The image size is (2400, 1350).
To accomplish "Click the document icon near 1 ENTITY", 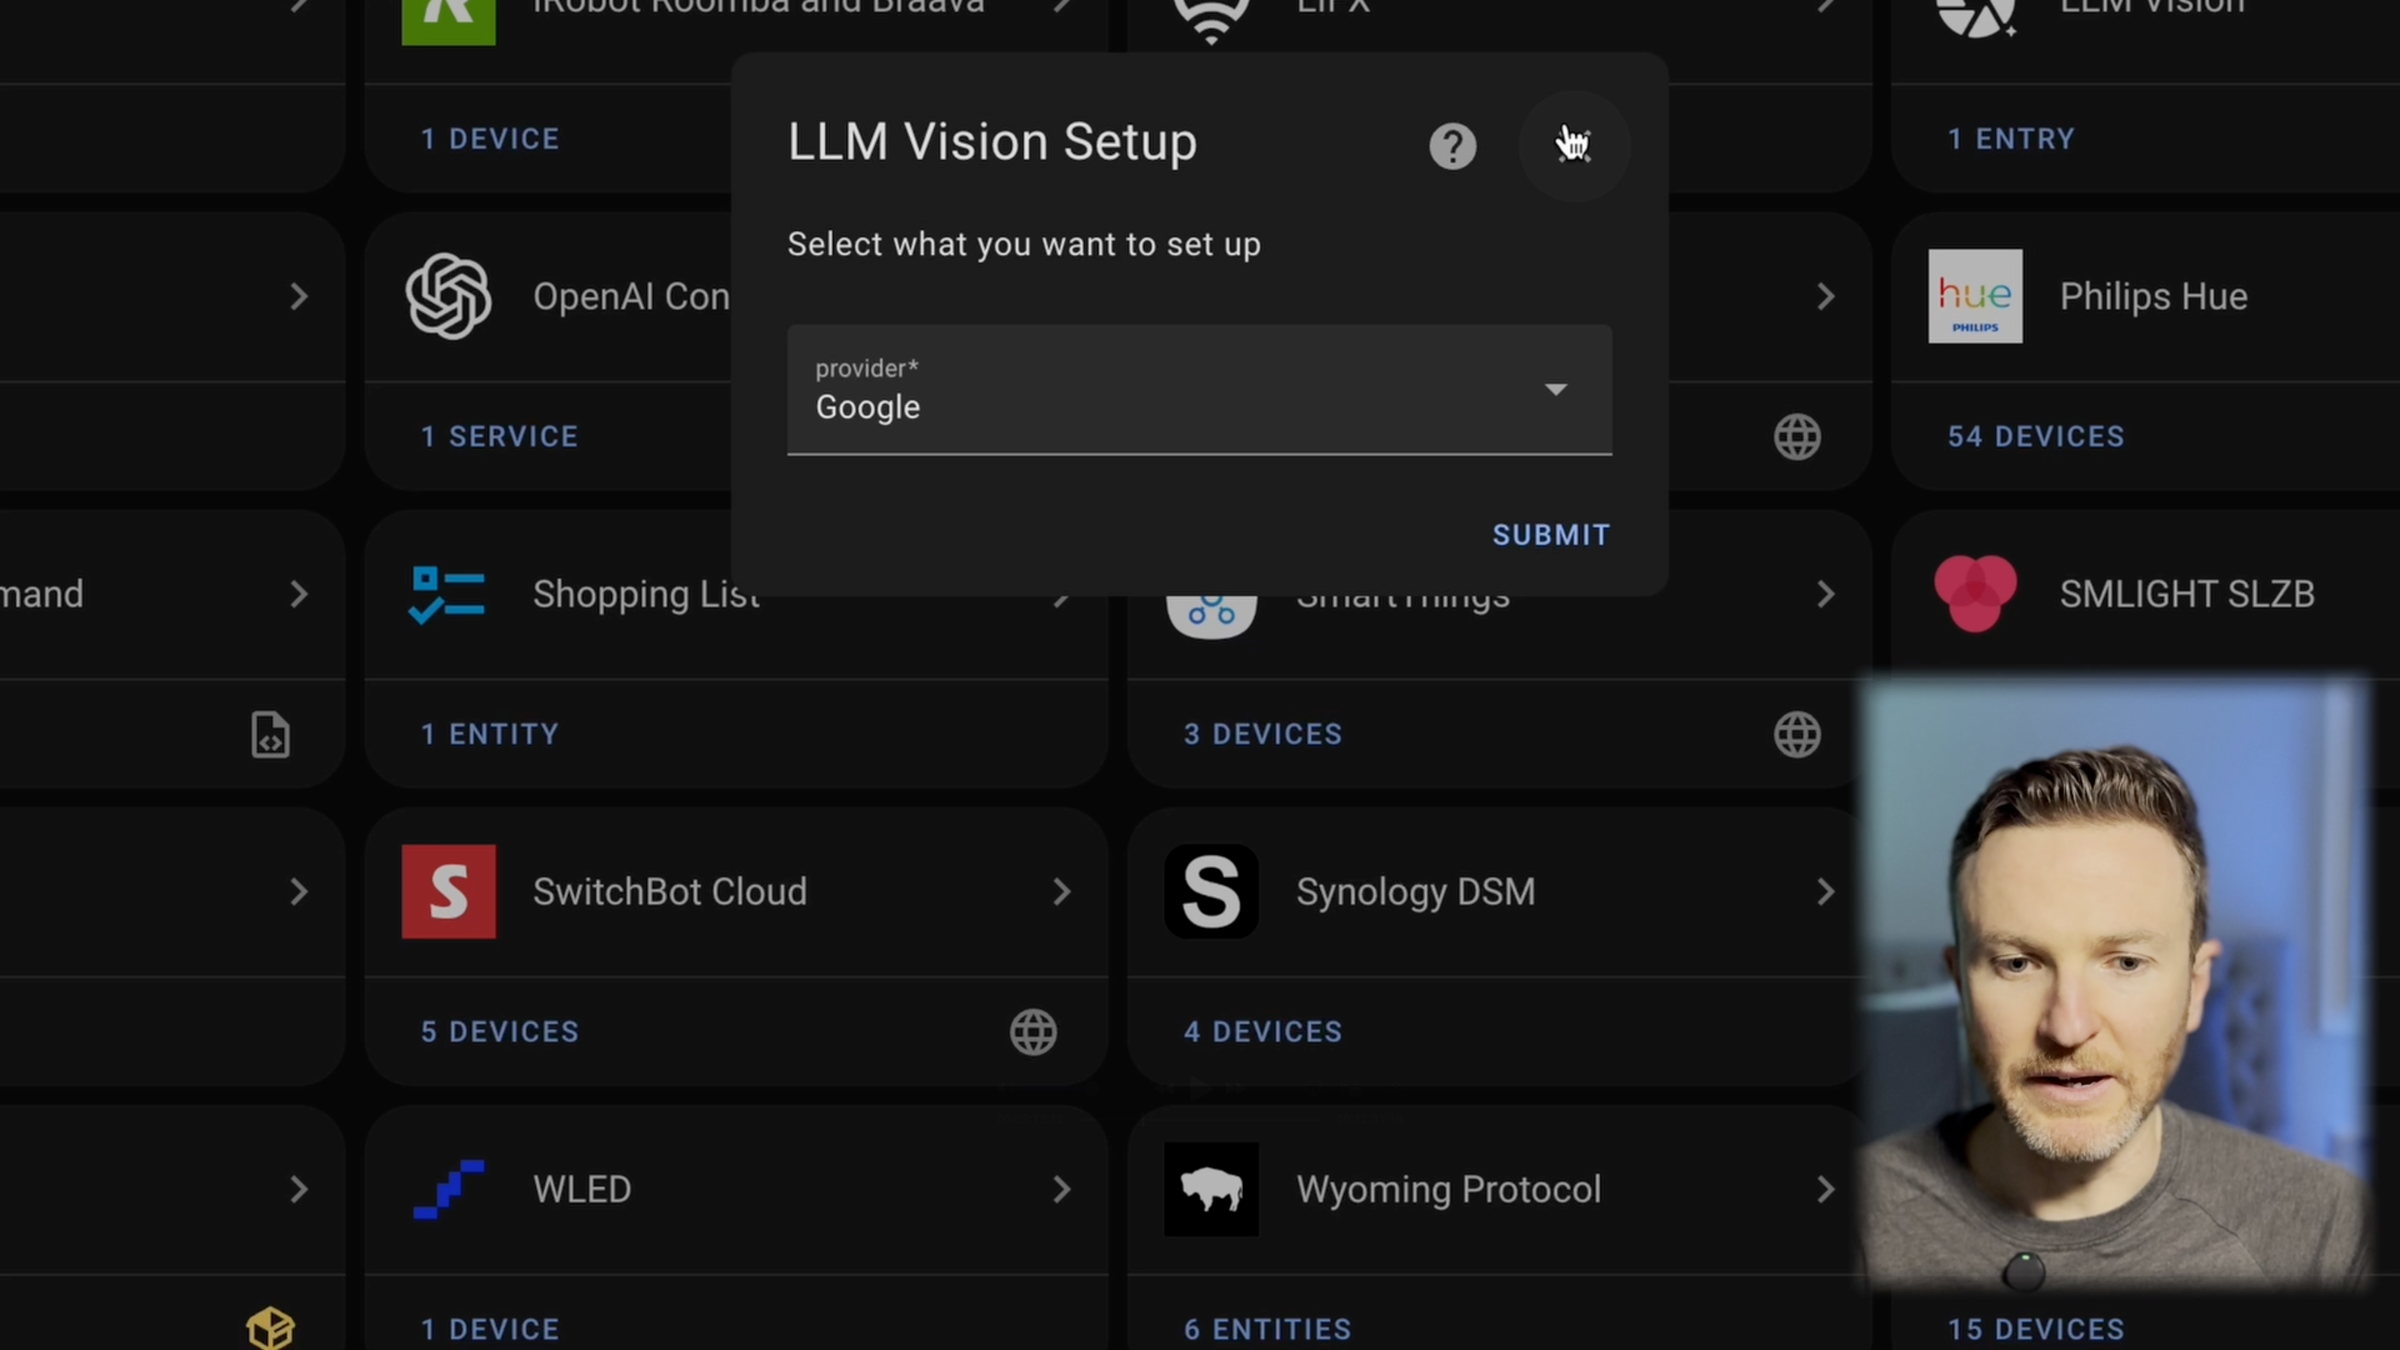I will [x=270, y=734].
